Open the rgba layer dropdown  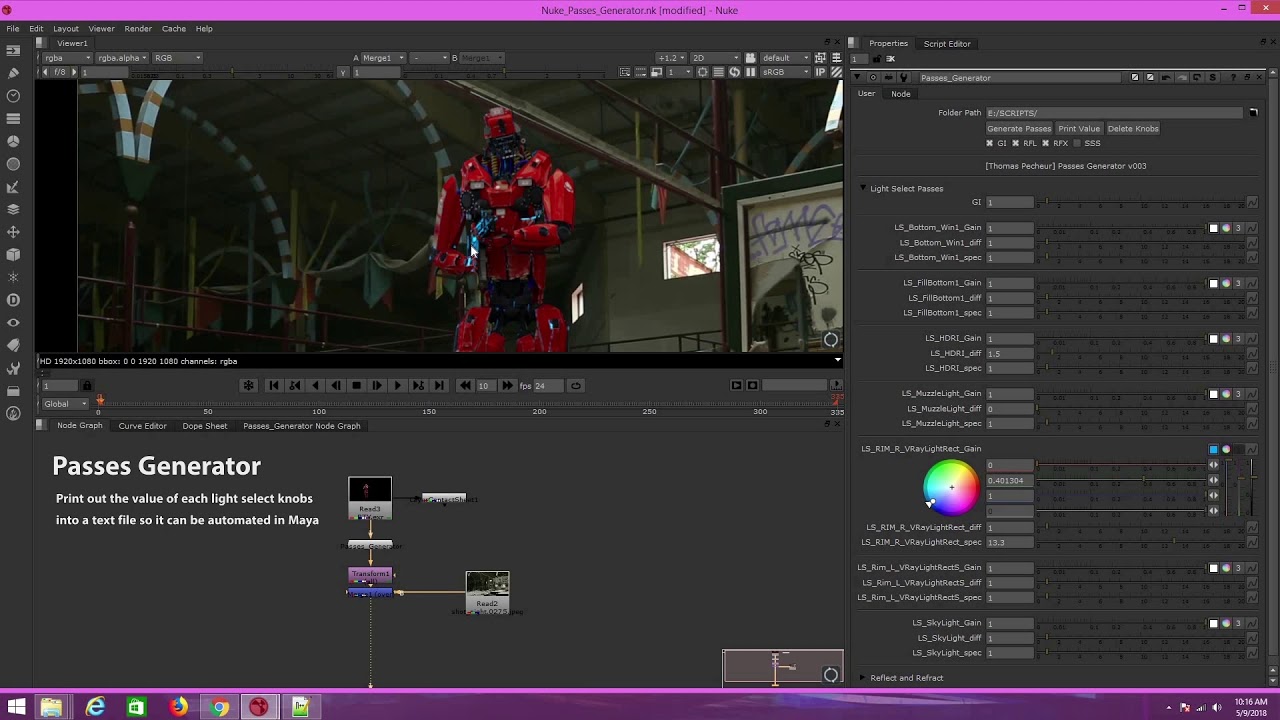tap(67, 58)
